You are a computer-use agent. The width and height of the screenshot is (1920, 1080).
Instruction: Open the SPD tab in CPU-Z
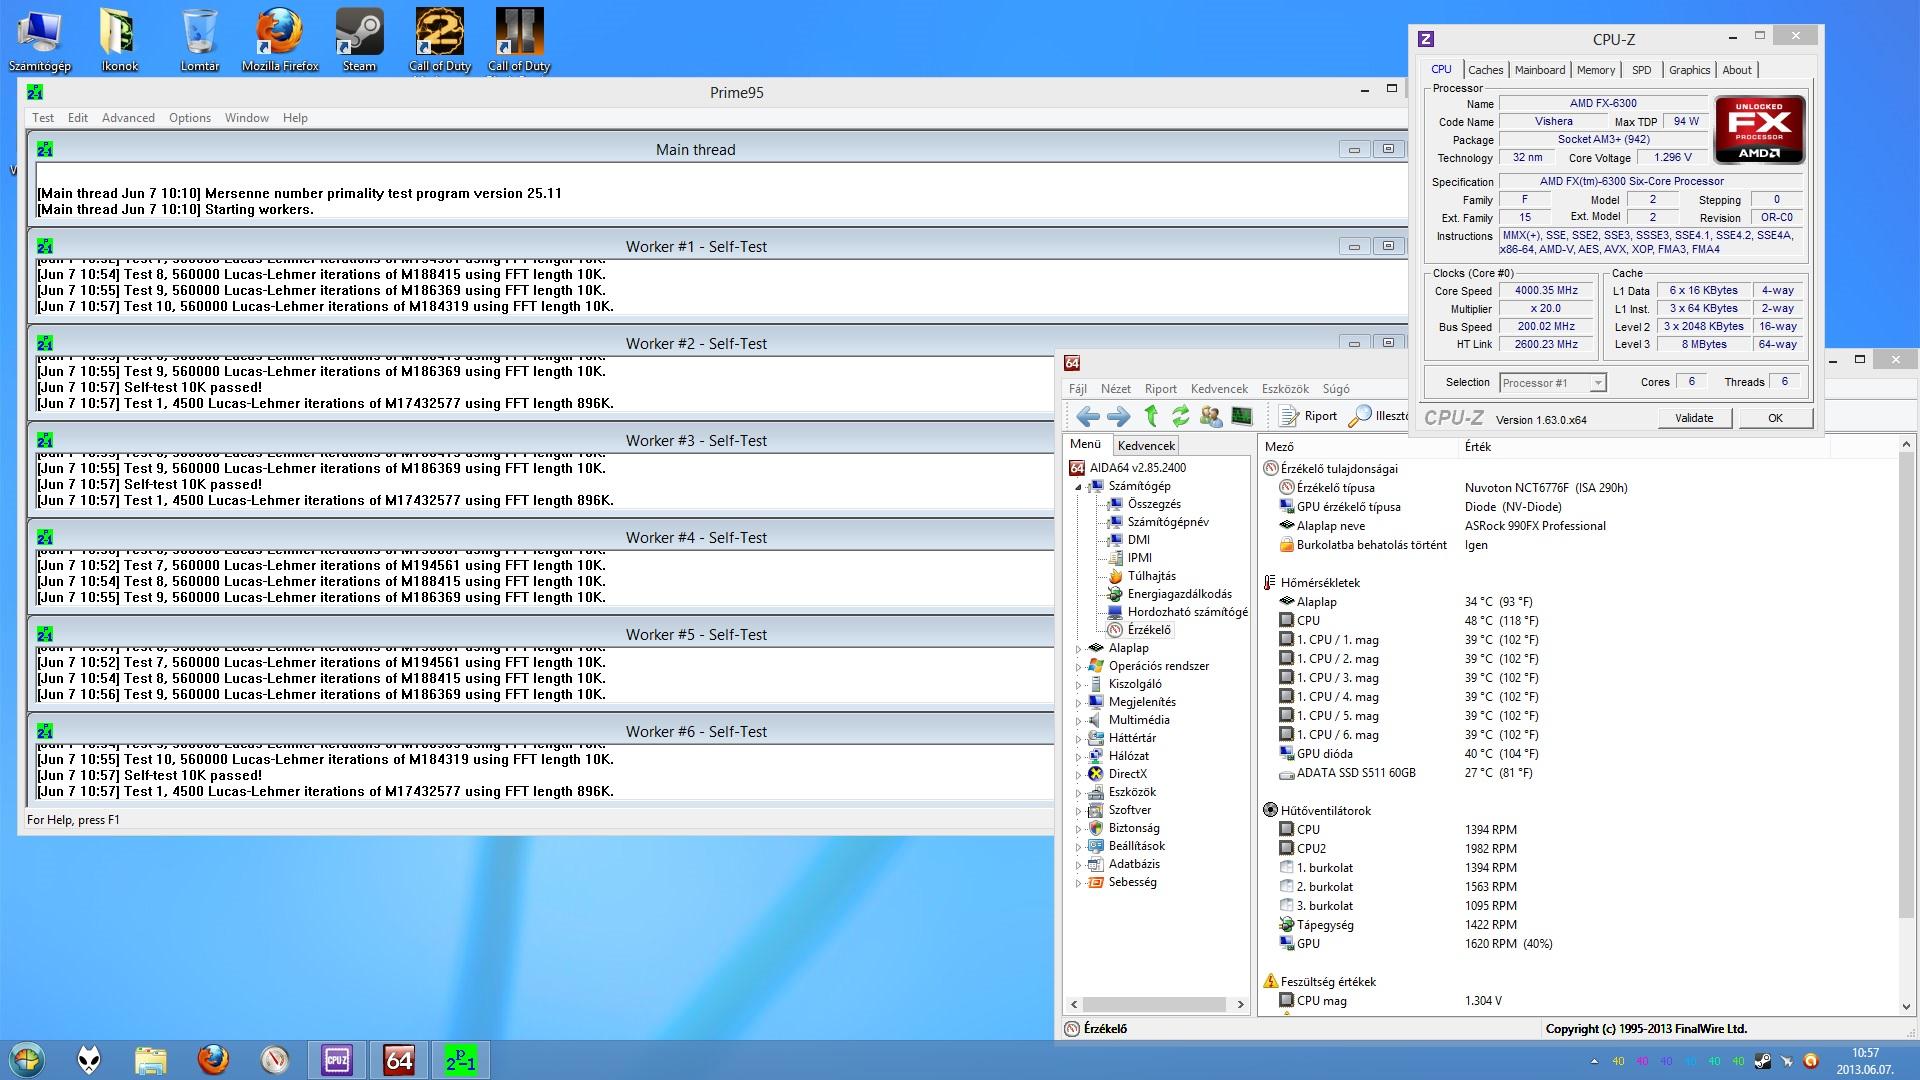click(x=1641, y=70)
